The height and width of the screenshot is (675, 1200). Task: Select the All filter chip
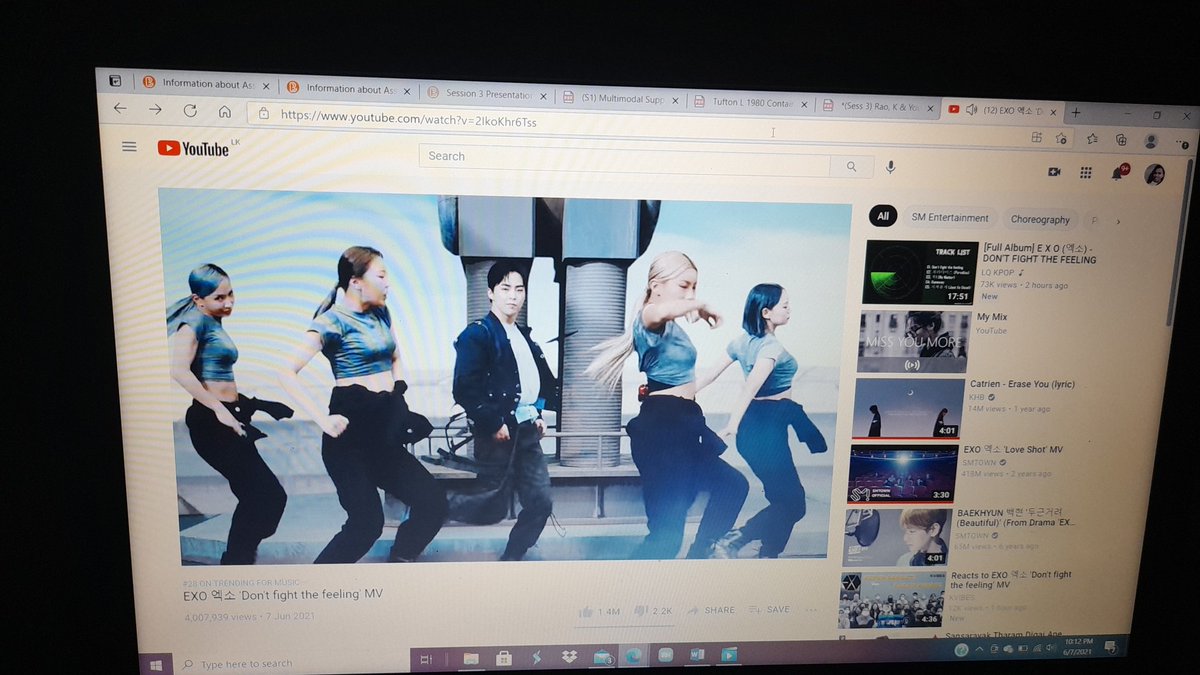click(883, 216)
